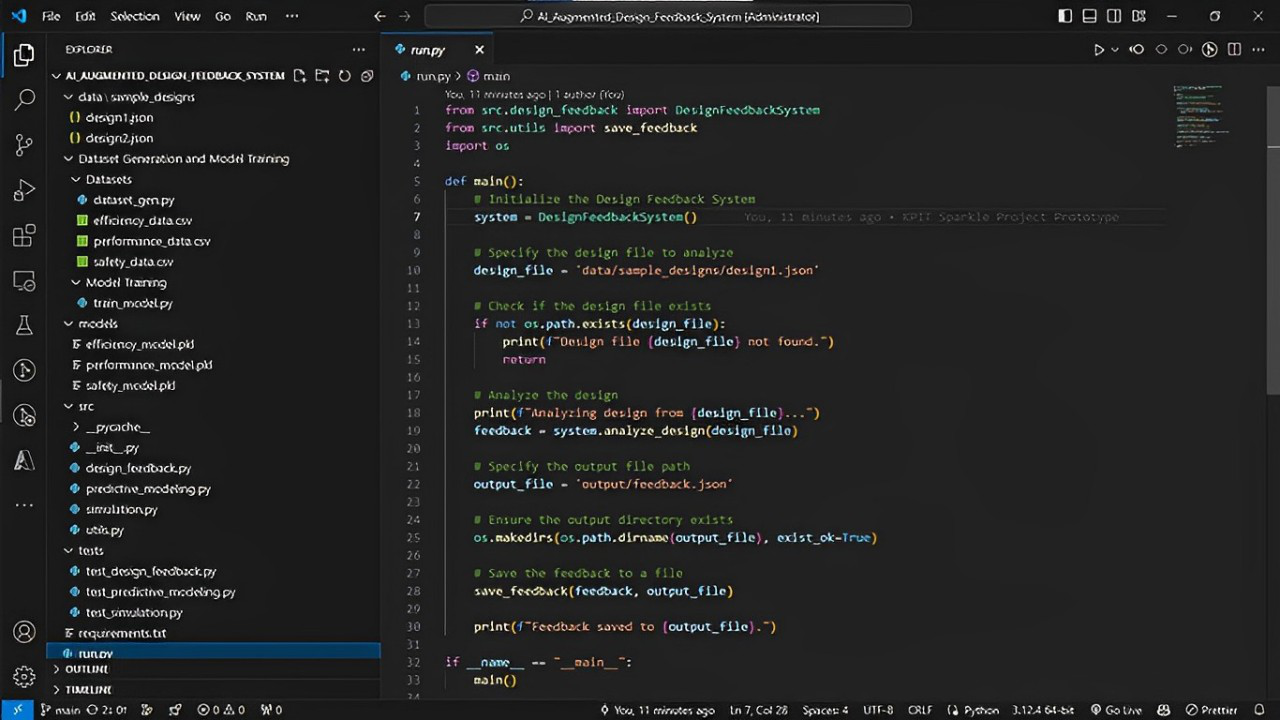Open the Extensions view
Image resolution: width=1280 pixels, height=720 pixels.
(24, 236)
